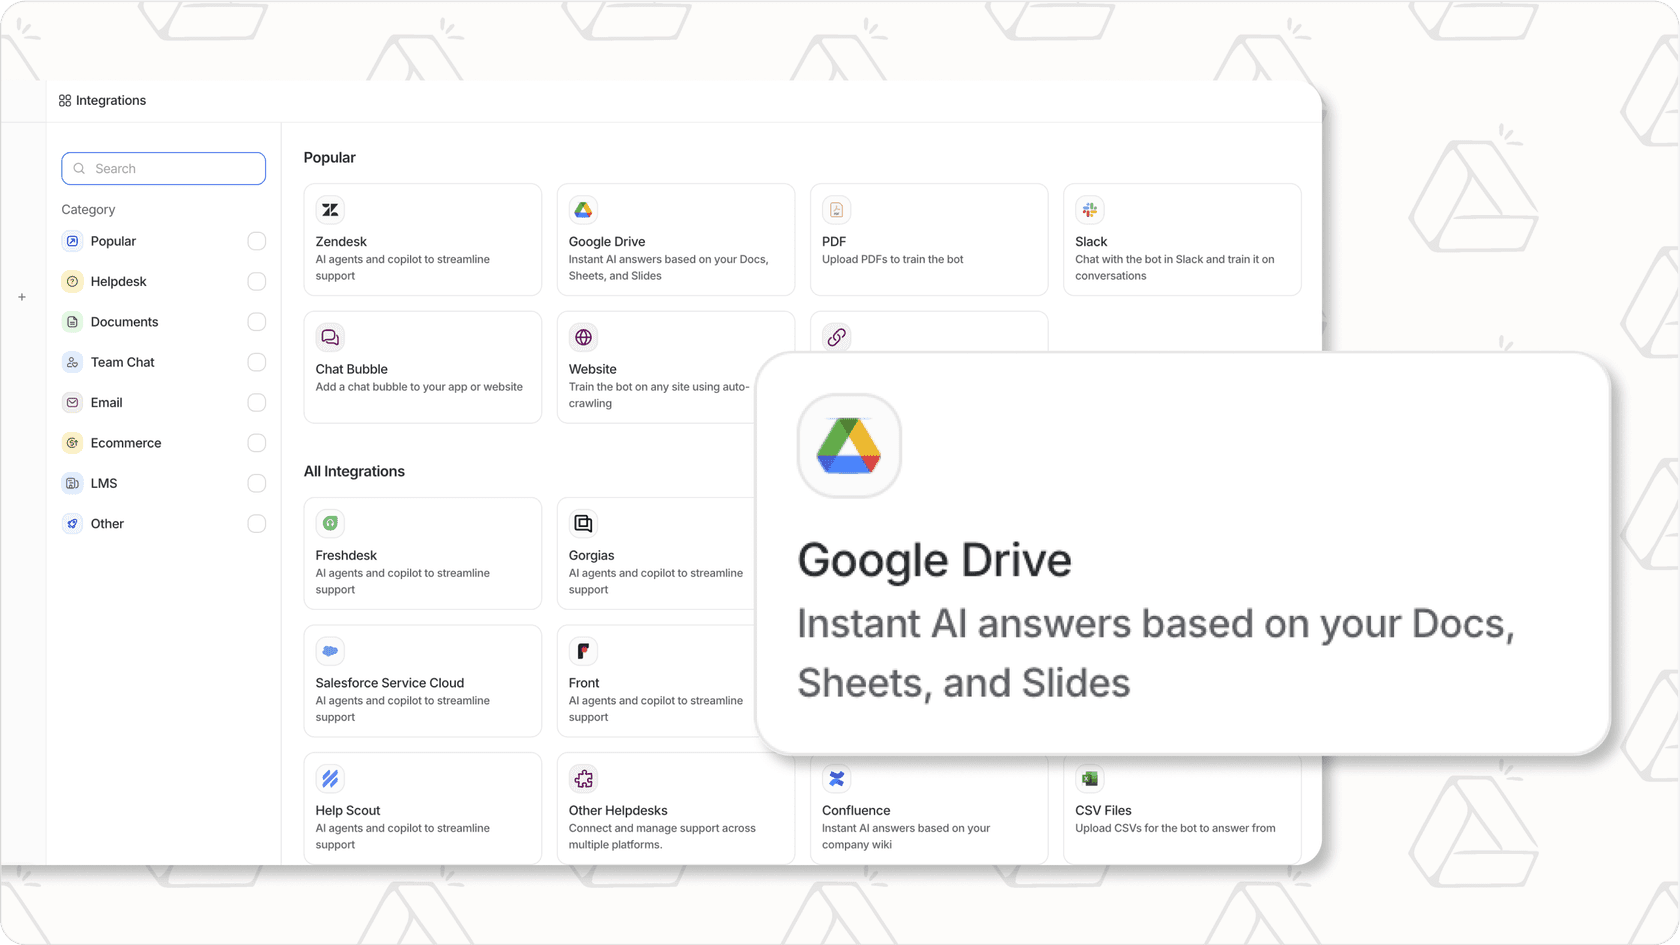This screenshot has width=1680, height=945.
Task: Select the CSV Files icon
Action: click(x=1089, y=779)
